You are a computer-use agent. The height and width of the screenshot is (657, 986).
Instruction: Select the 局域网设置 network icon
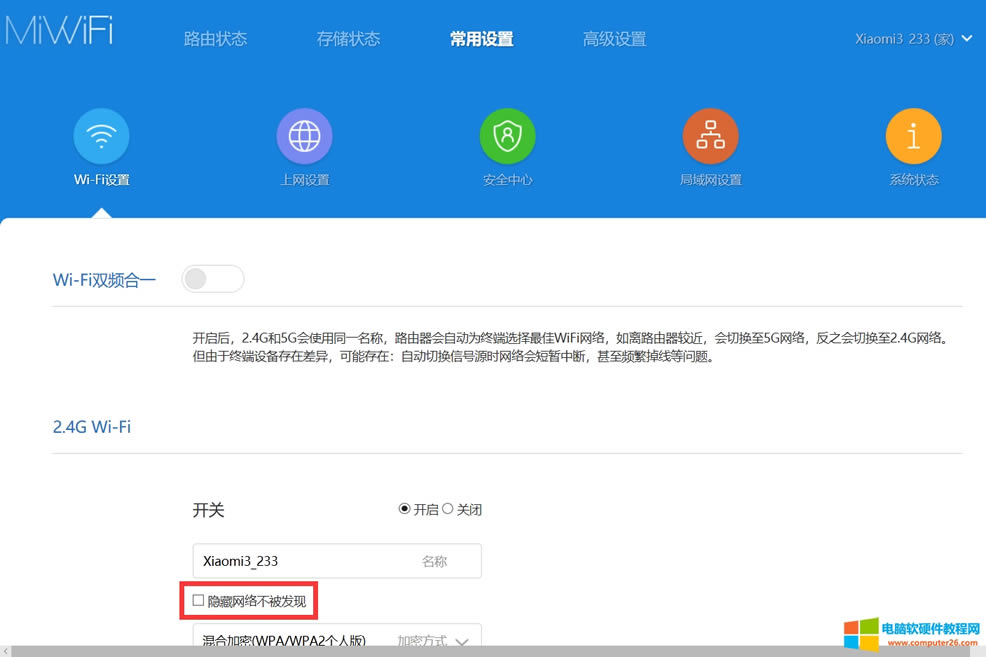point(710,137)
